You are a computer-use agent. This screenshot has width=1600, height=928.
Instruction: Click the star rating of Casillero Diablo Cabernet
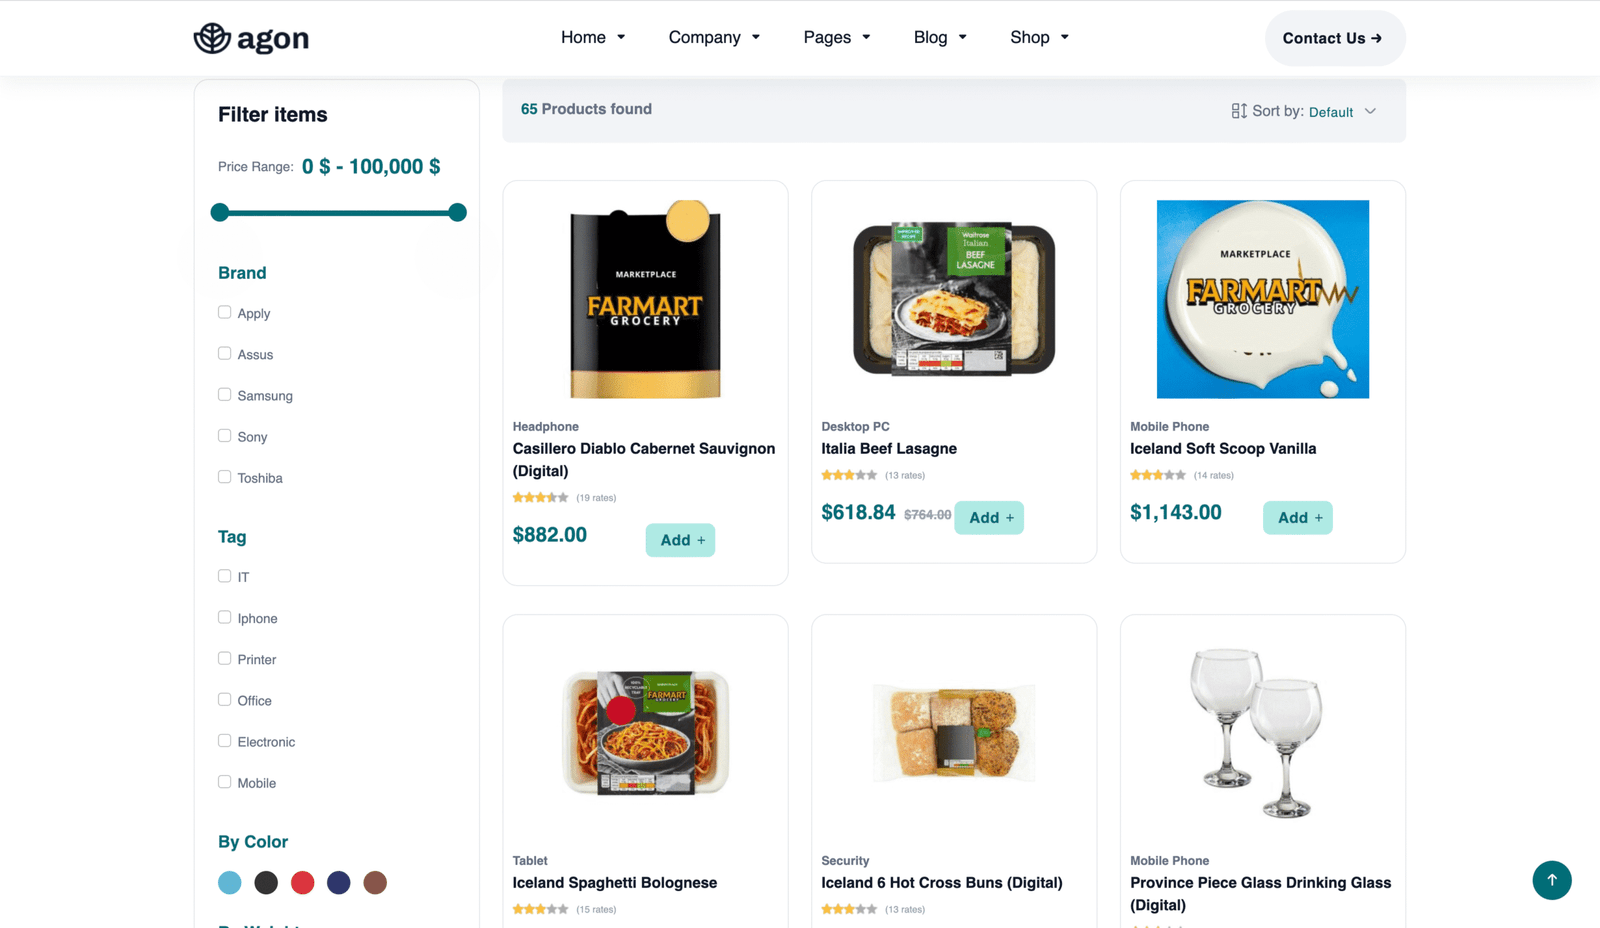540,497
